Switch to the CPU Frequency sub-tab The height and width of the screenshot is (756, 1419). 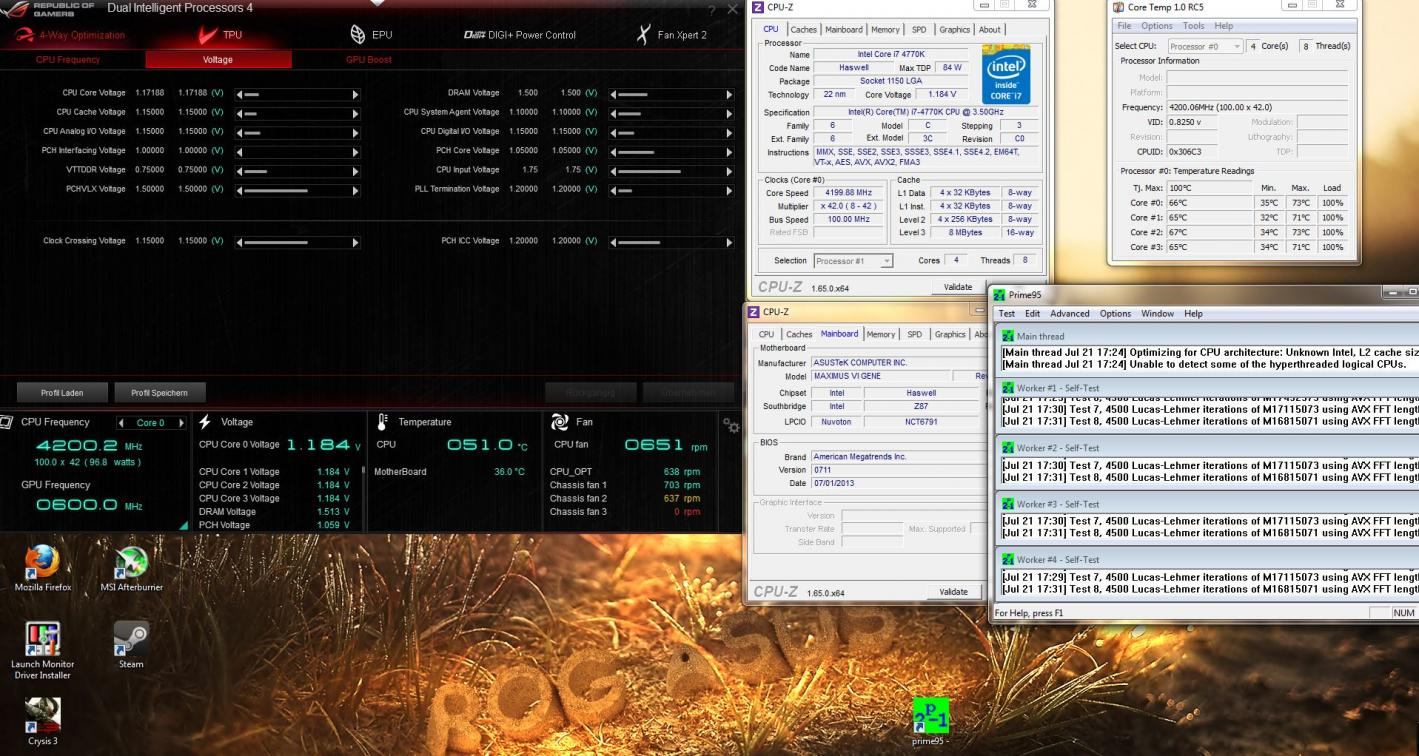(68, 60)
